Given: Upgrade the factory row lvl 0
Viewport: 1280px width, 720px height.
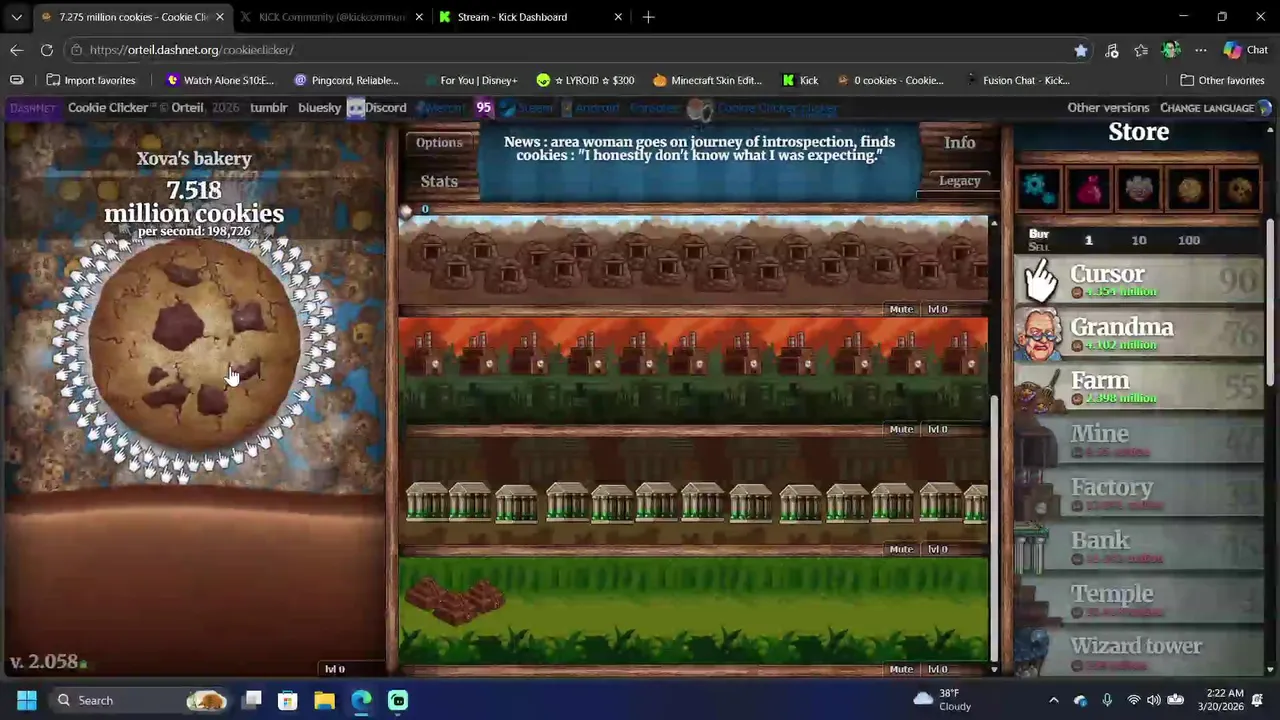Looking at the screenshot, I should [x=937, y=429].
